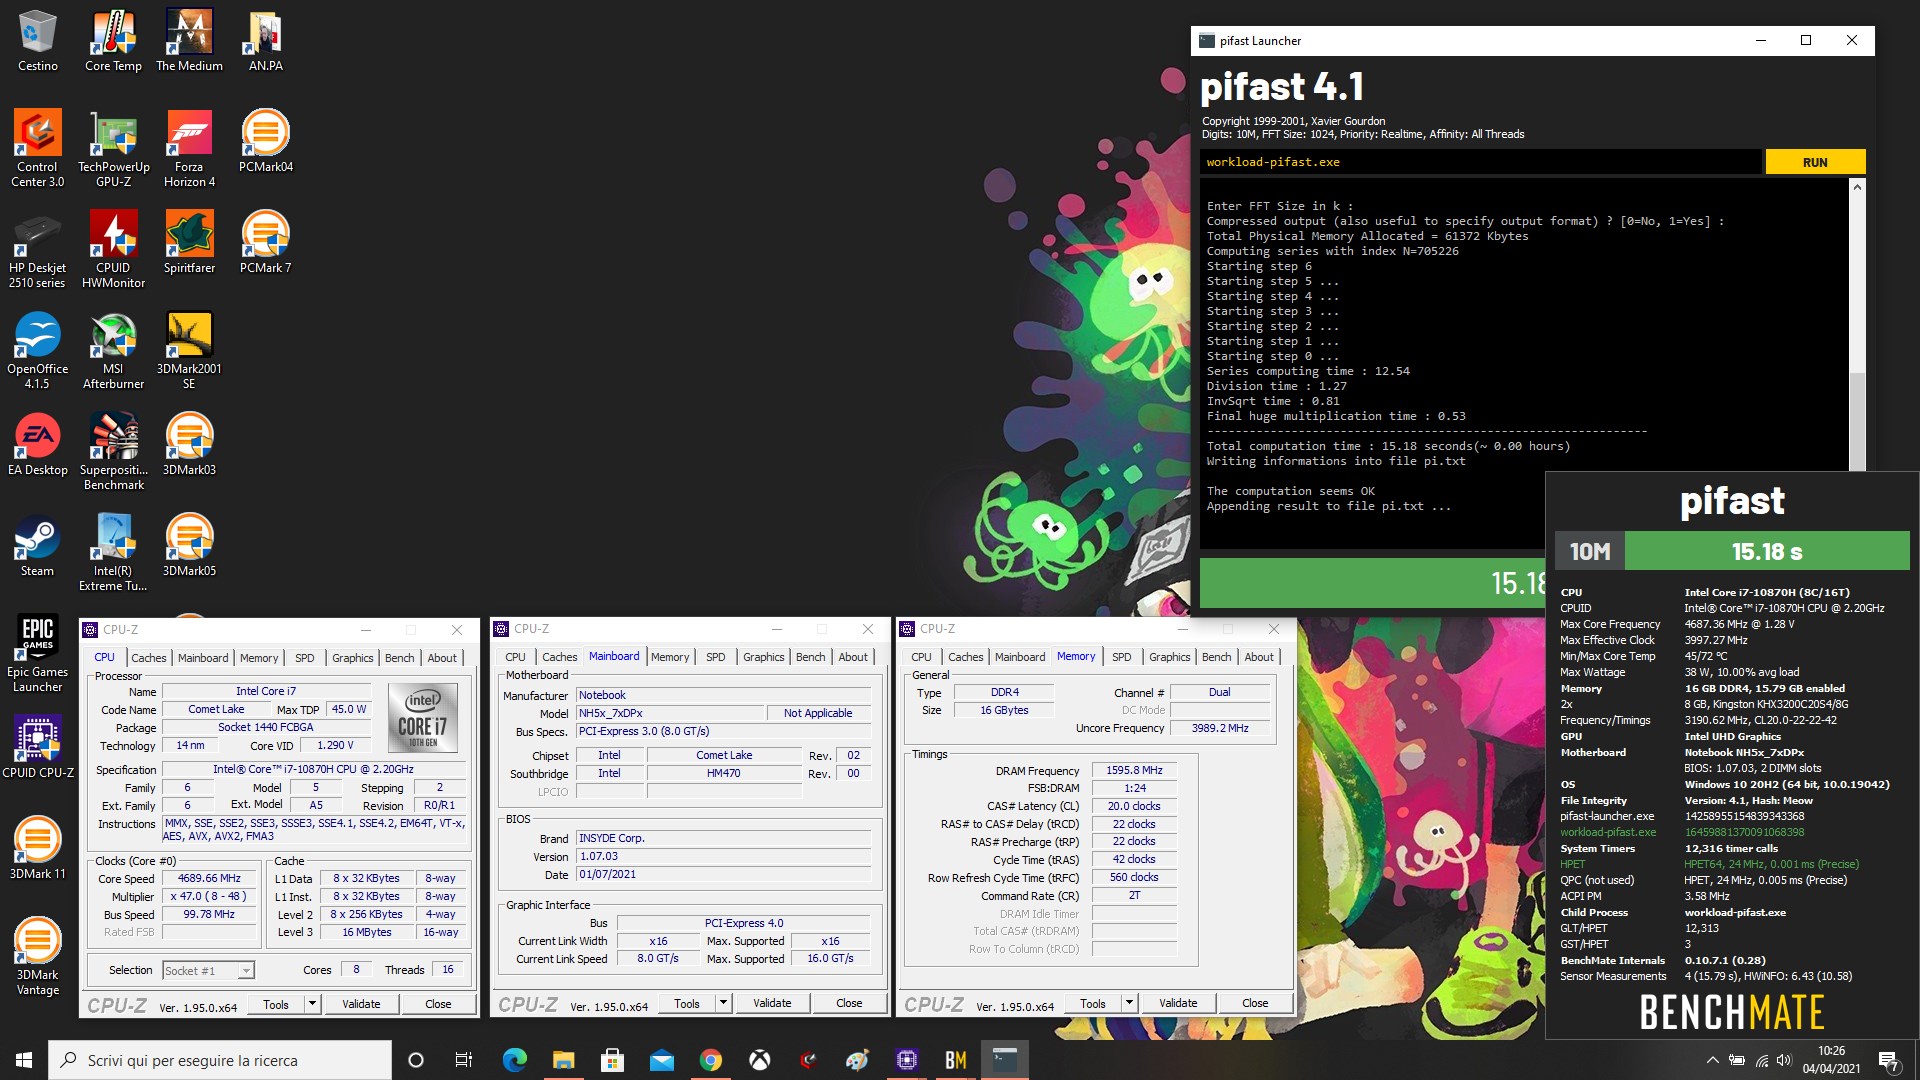Image resolution: width=1920 pixels, height=1080 pixels.
Task: Open About tab in Memory CPU-Z window
Action: (x=1259, y=657)
